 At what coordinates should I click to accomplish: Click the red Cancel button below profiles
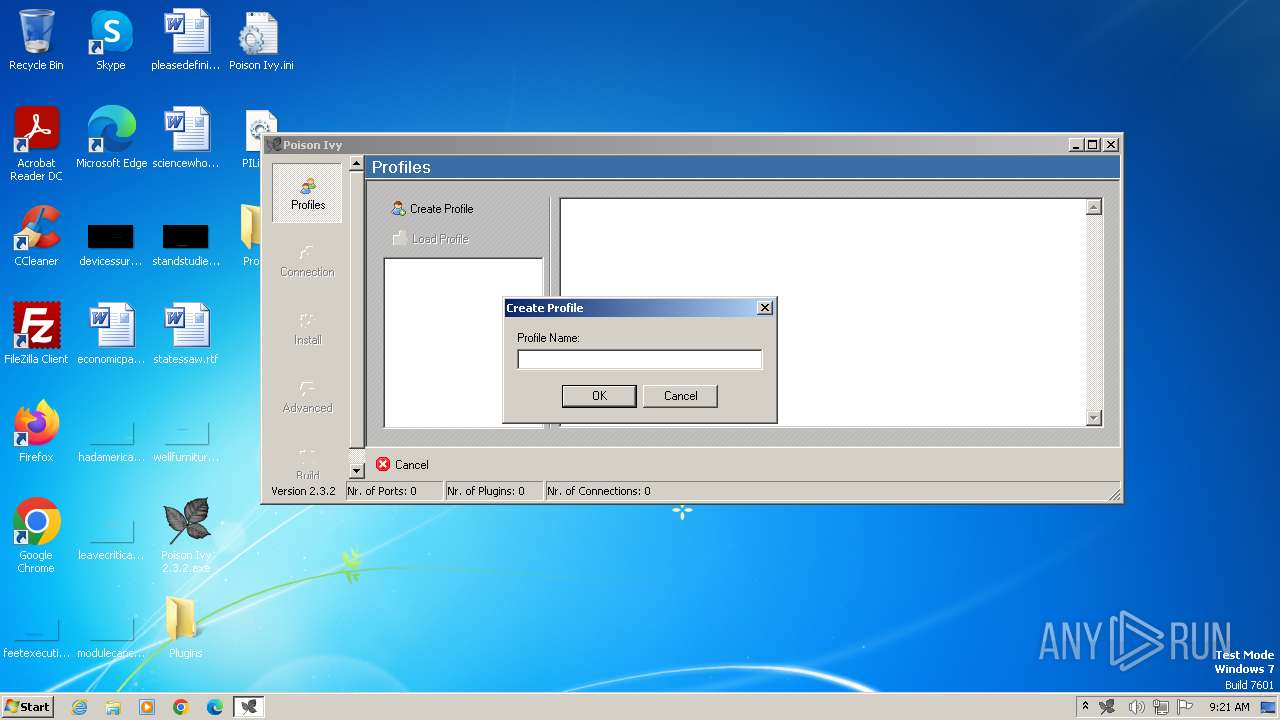click(402, 465)
